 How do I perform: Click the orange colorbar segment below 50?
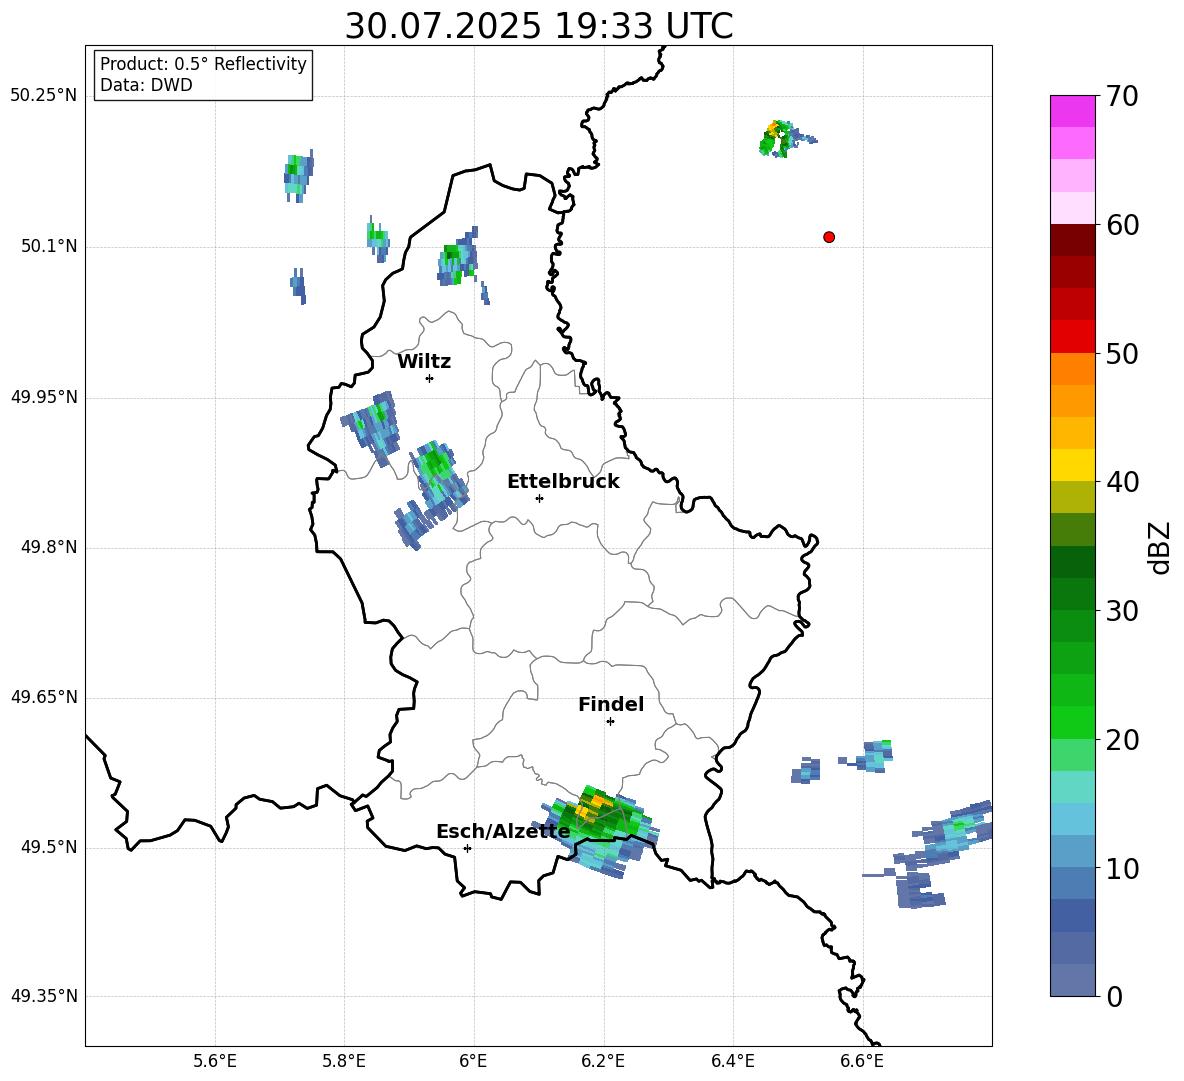point(1073,369)
